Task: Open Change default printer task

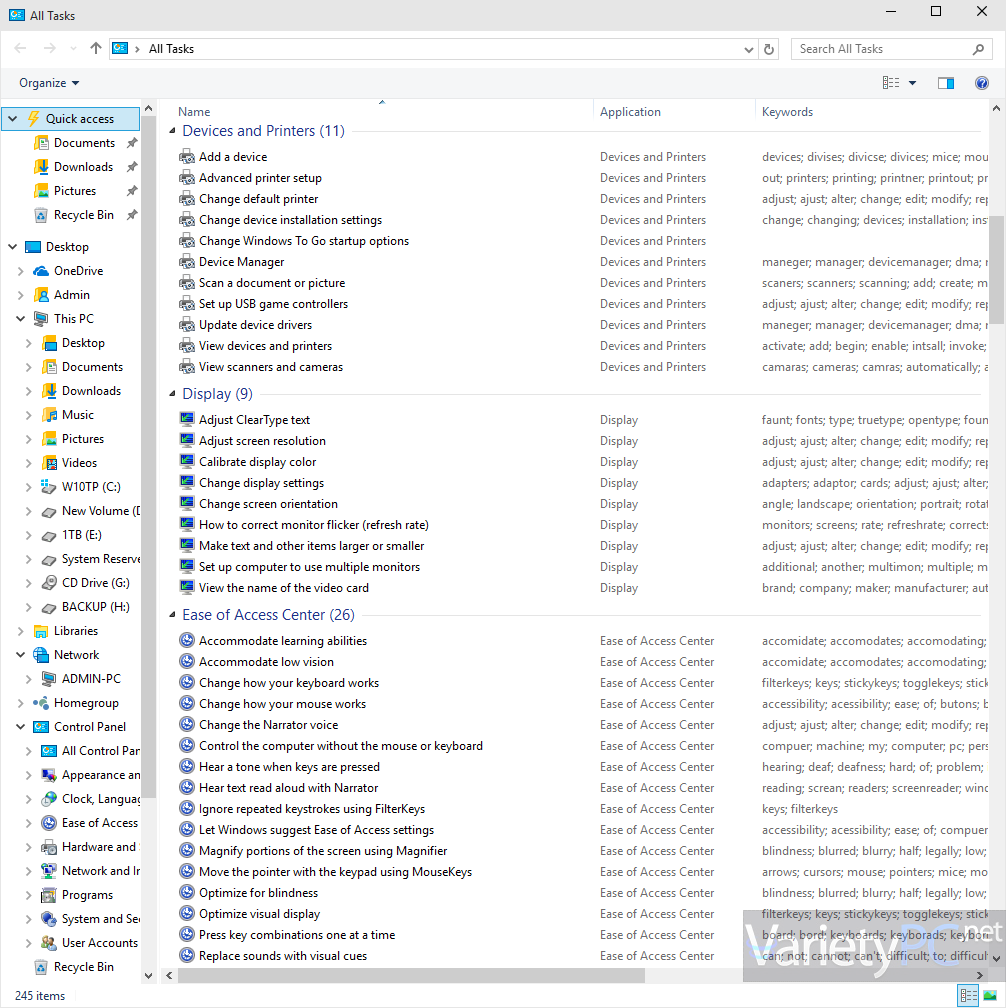Action: pos(258,199)
